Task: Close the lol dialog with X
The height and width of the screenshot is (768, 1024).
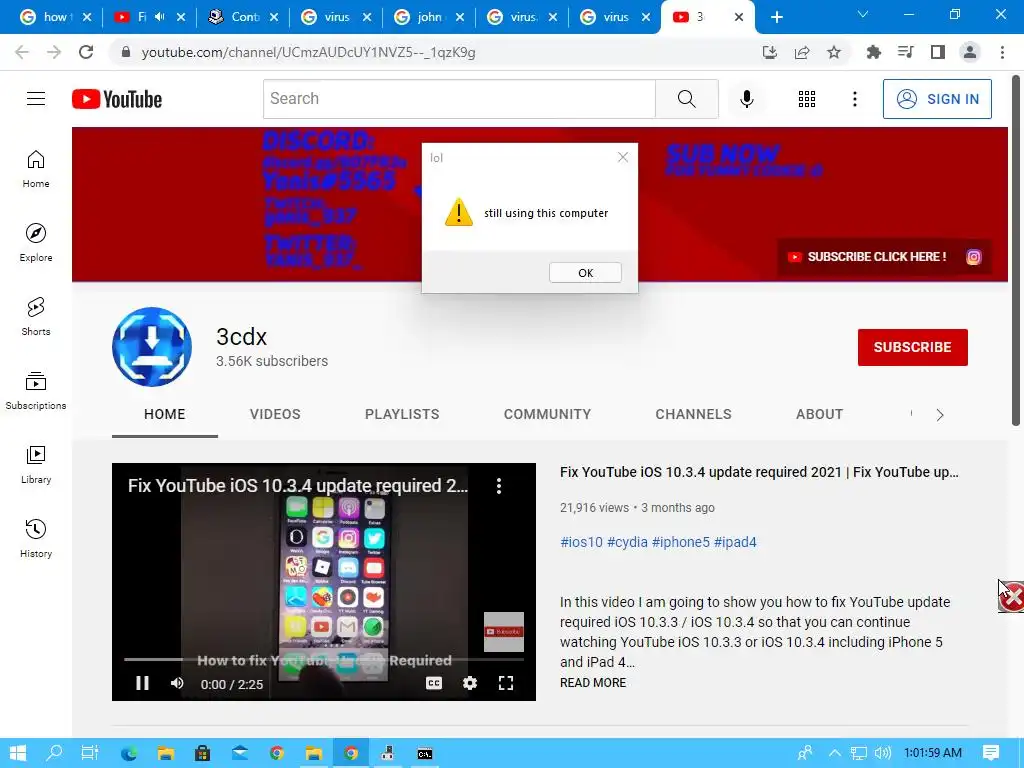Action: 623,157
